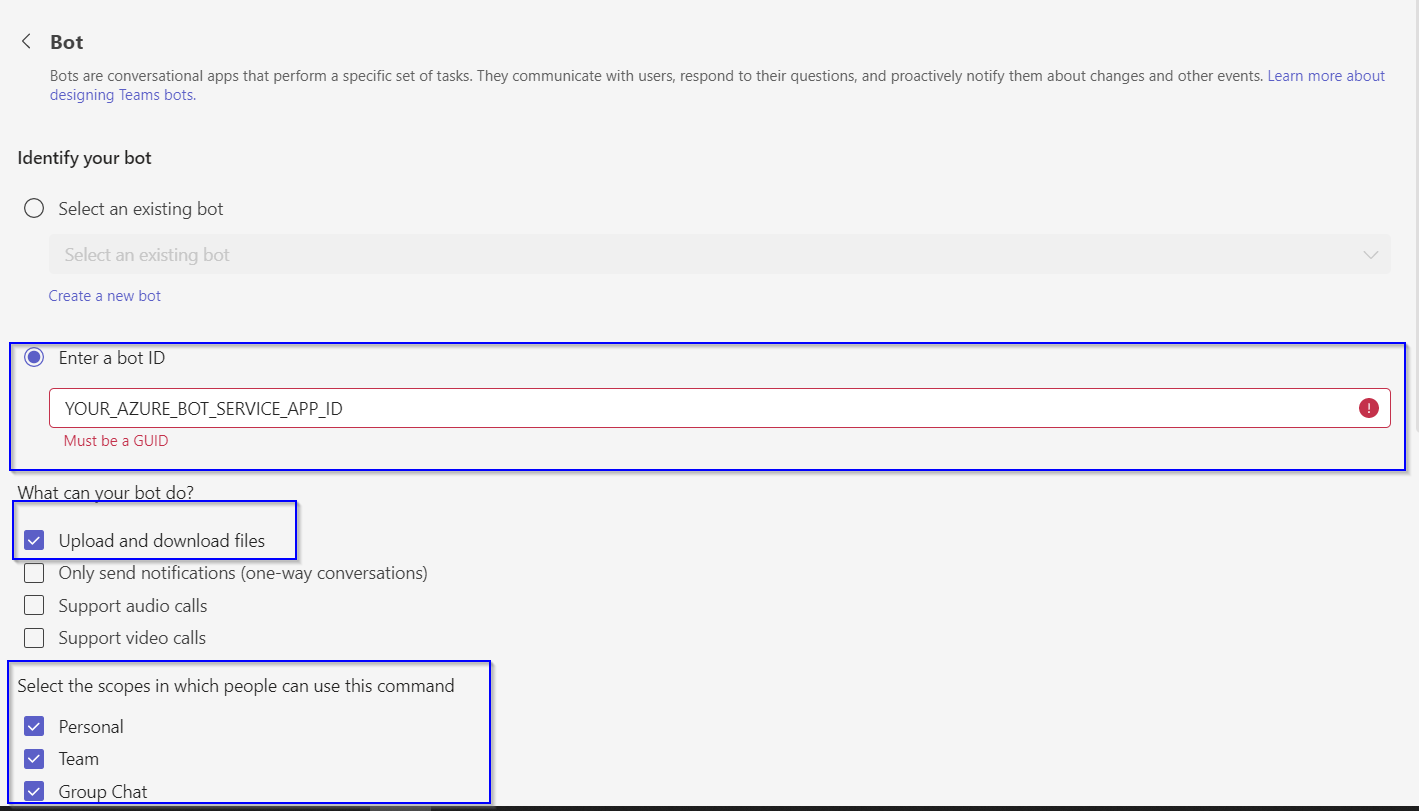Go back using the arrow beside Bot
This screenshot has height=811, width=1419.
pos(26,42)
